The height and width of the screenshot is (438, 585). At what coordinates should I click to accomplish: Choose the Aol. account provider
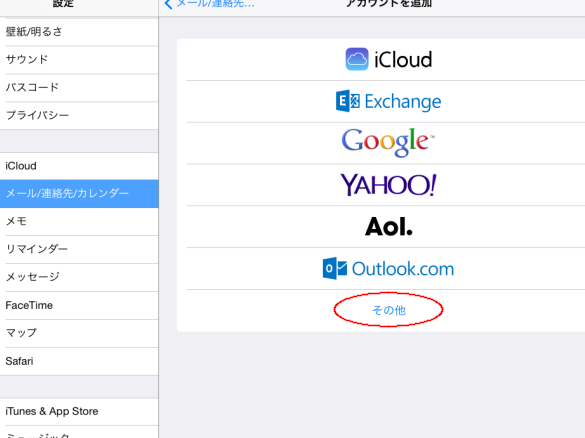click(388, 226)
